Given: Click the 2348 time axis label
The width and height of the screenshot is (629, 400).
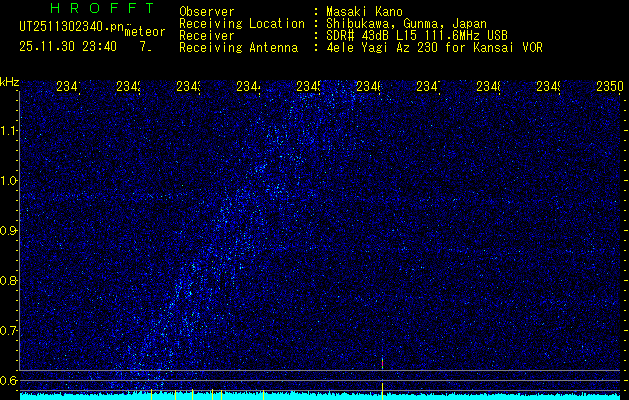Looking at the screenshot, I should (489, 87).
